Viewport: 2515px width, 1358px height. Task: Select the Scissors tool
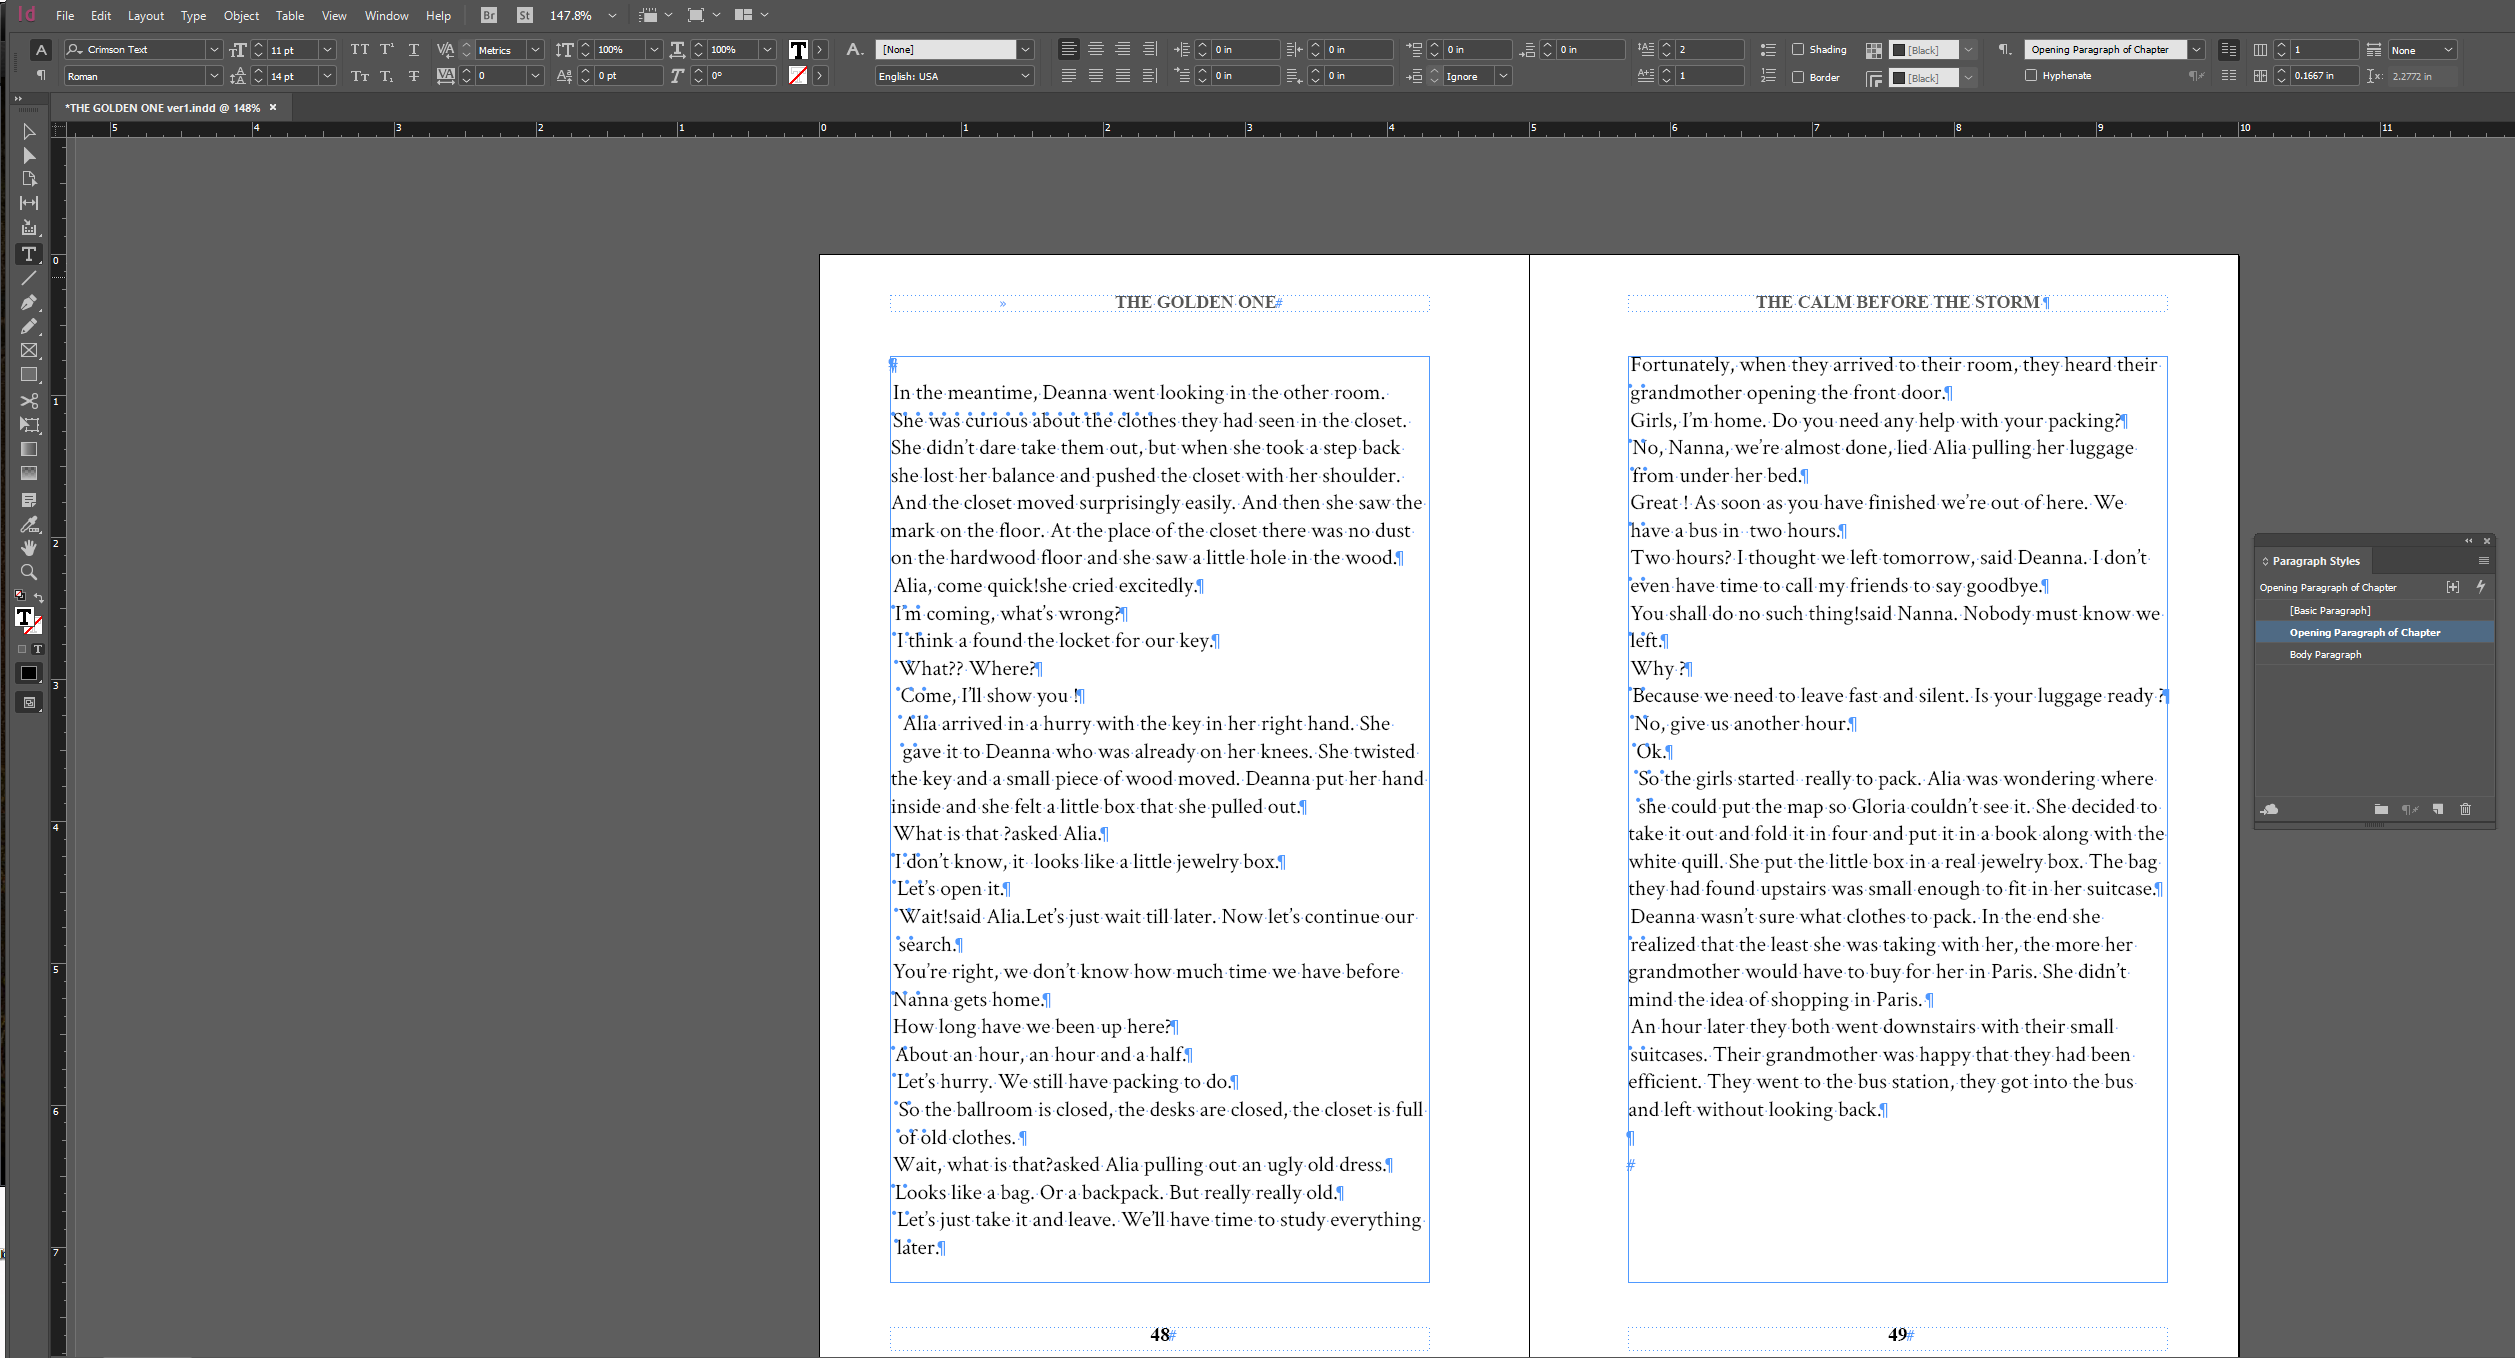[29, 400]
